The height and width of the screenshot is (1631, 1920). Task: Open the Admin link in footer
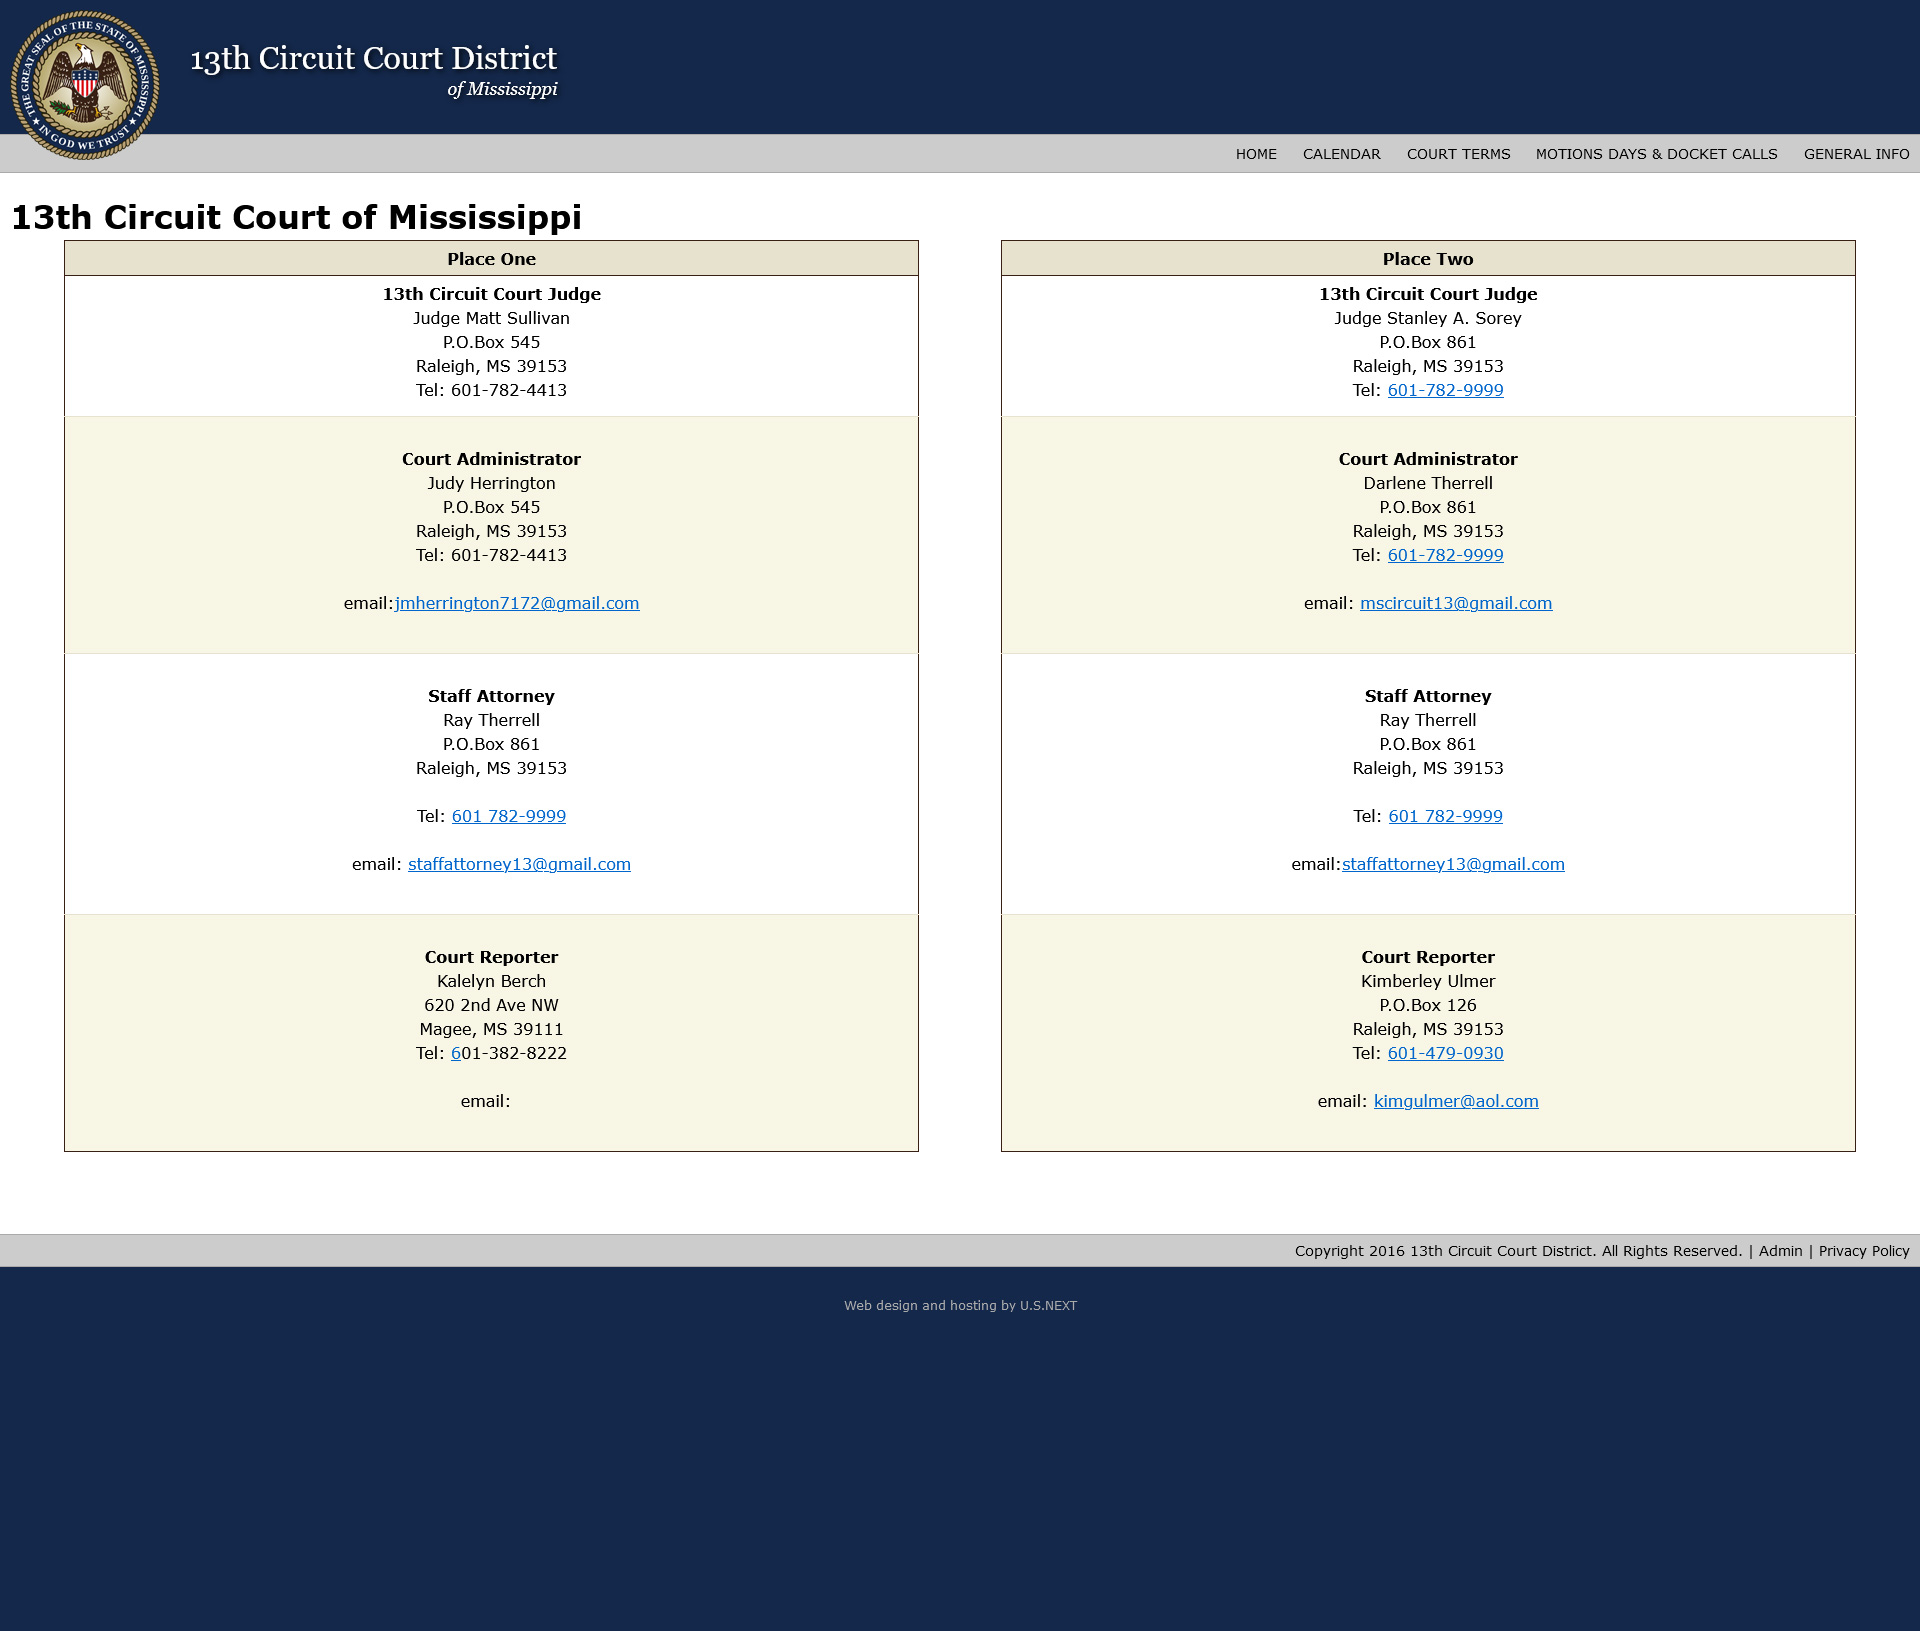1780,1251
